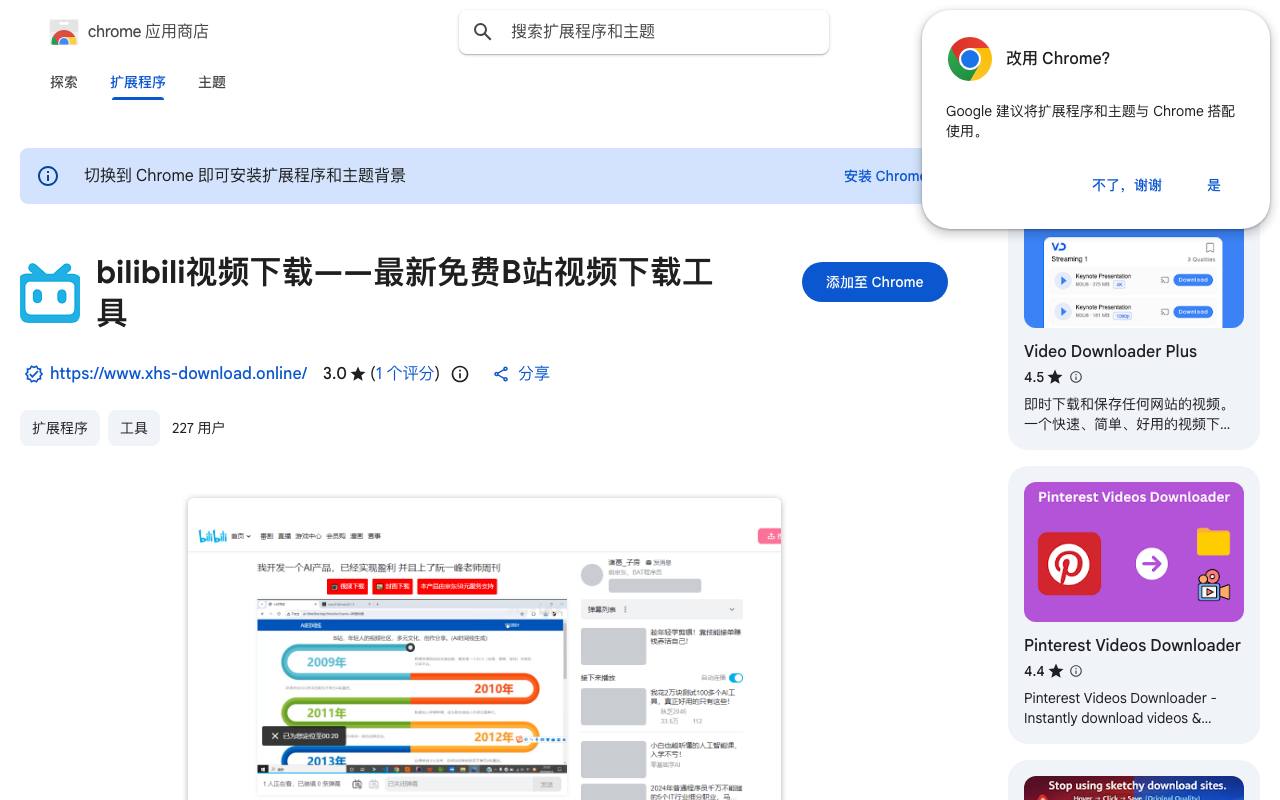Screen dimensions: 1280x800
Task: Click the info icon beside Pinterest Videos Downloader rating
Action: pyautogui.click(x=1076, y=671)
